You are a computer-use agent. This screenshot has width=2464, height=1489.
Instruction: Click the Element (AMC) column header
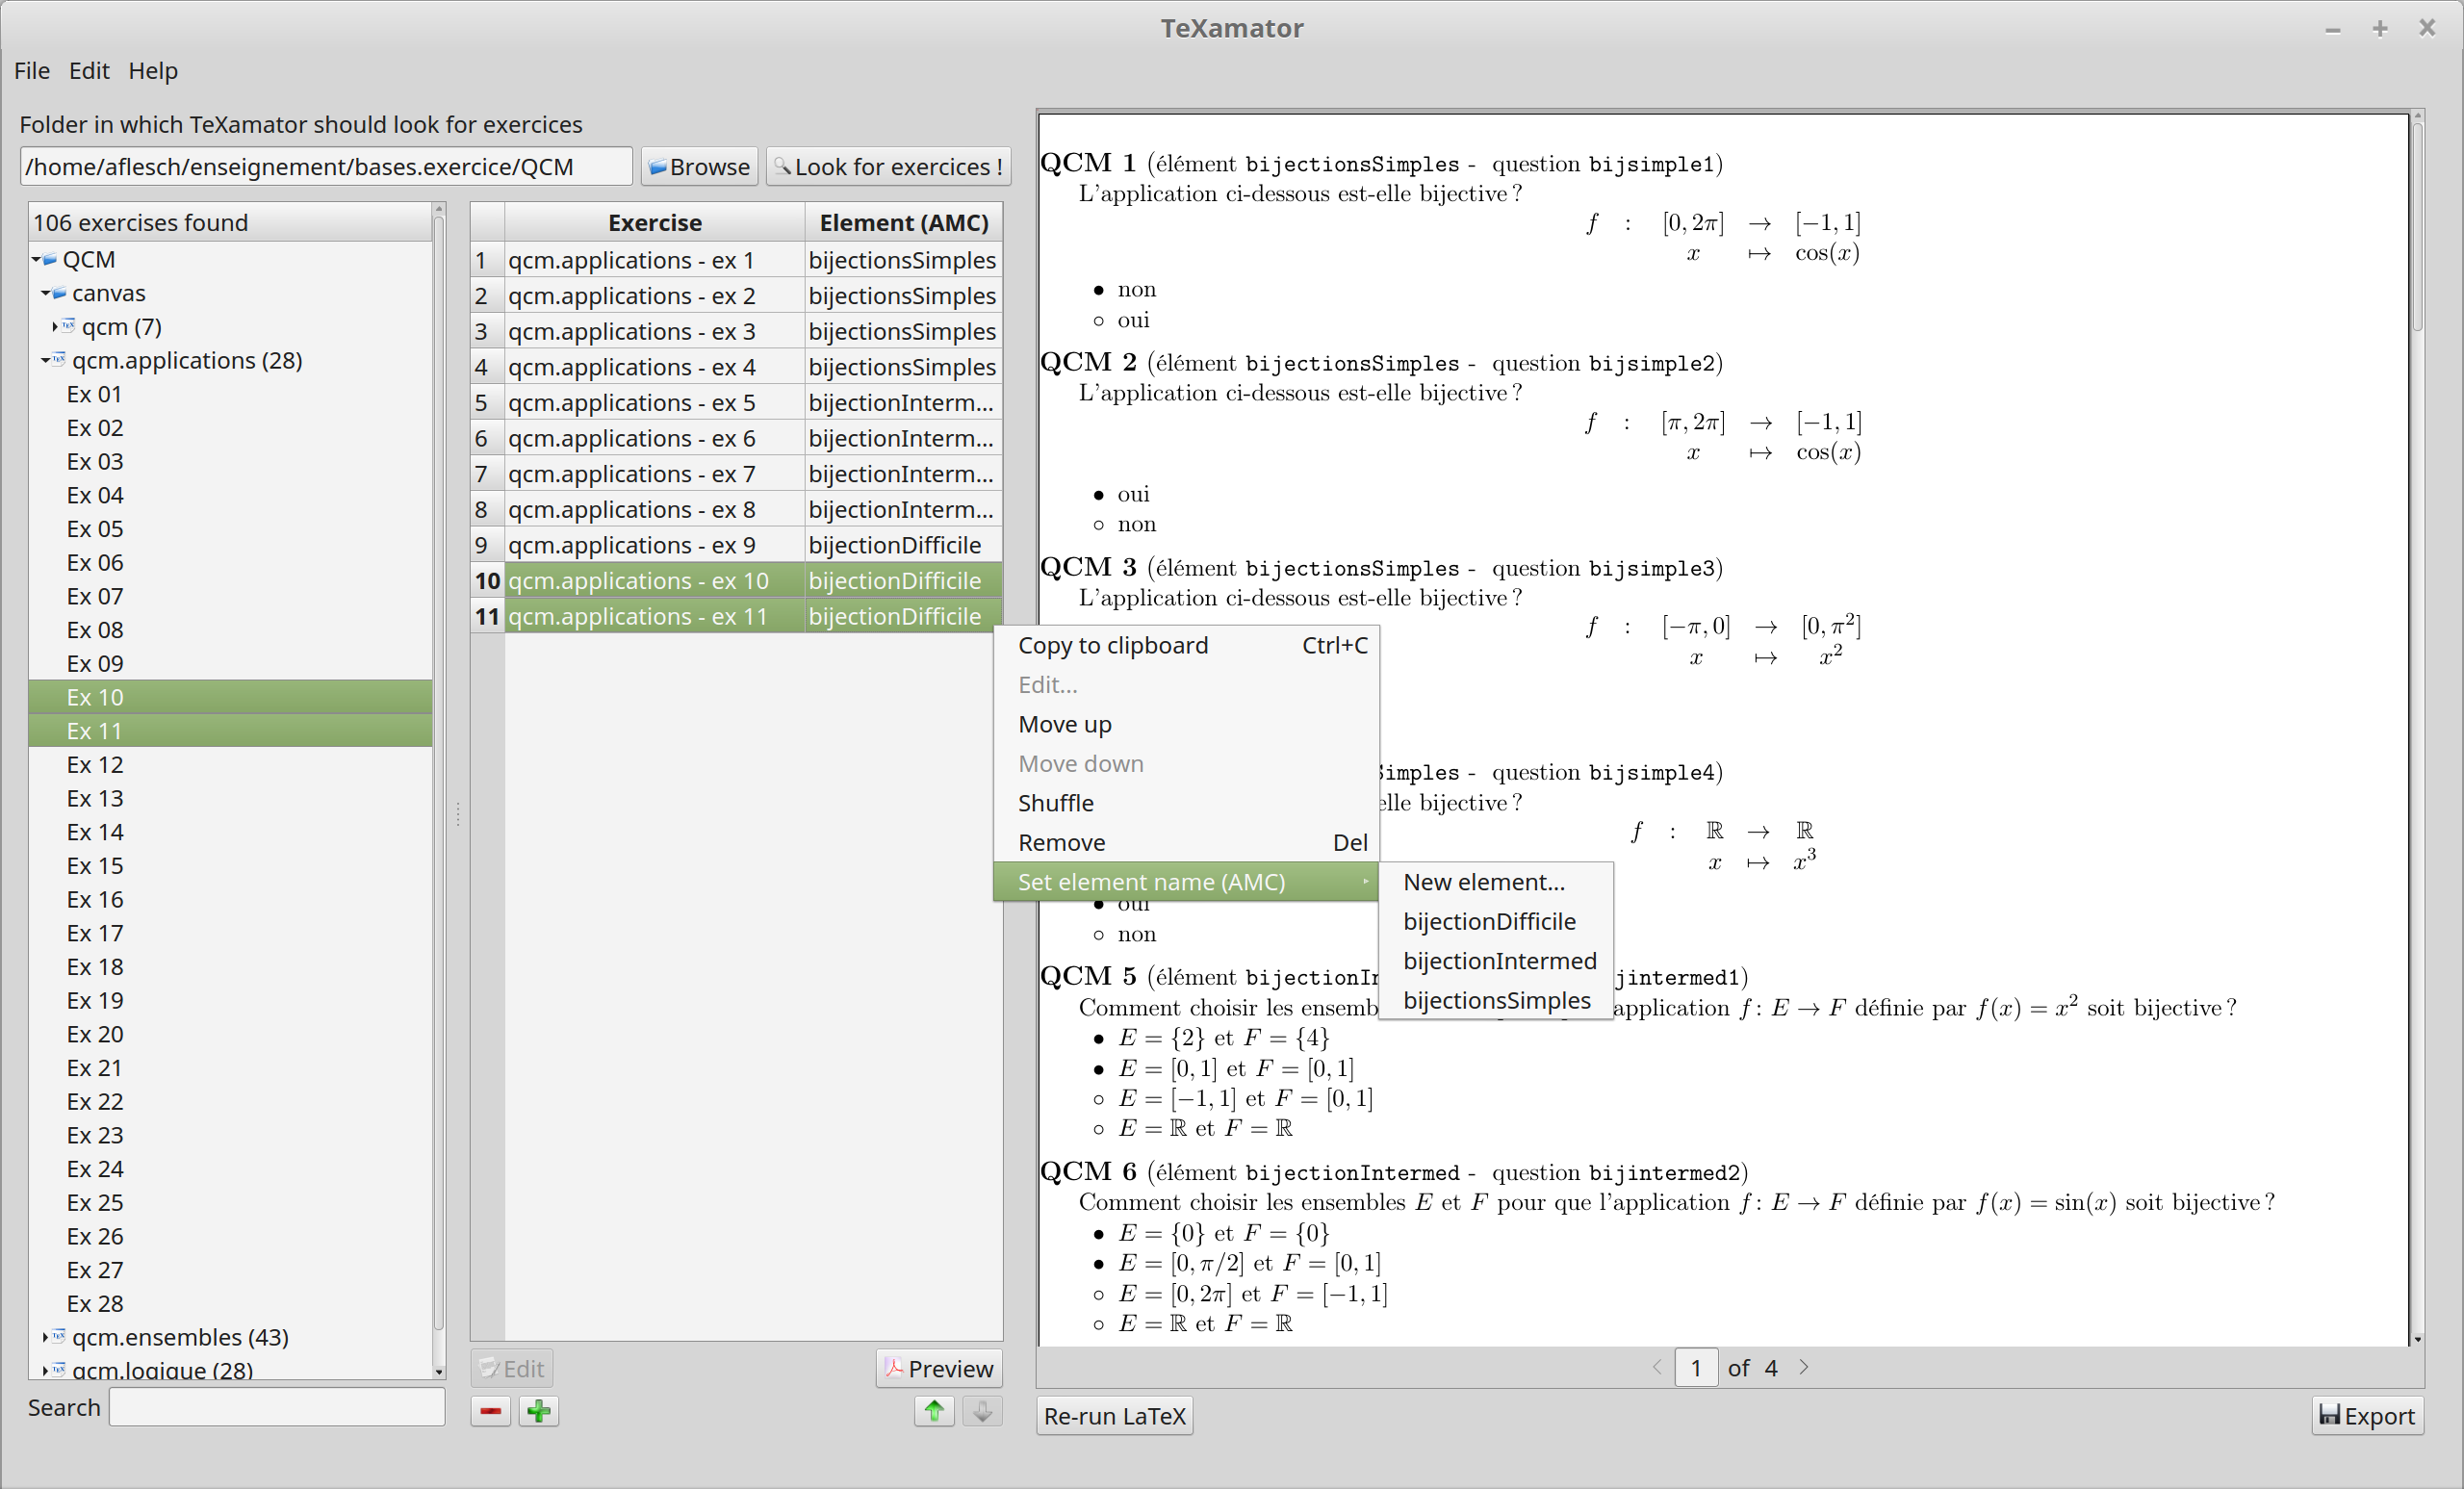tap(903, 222)
